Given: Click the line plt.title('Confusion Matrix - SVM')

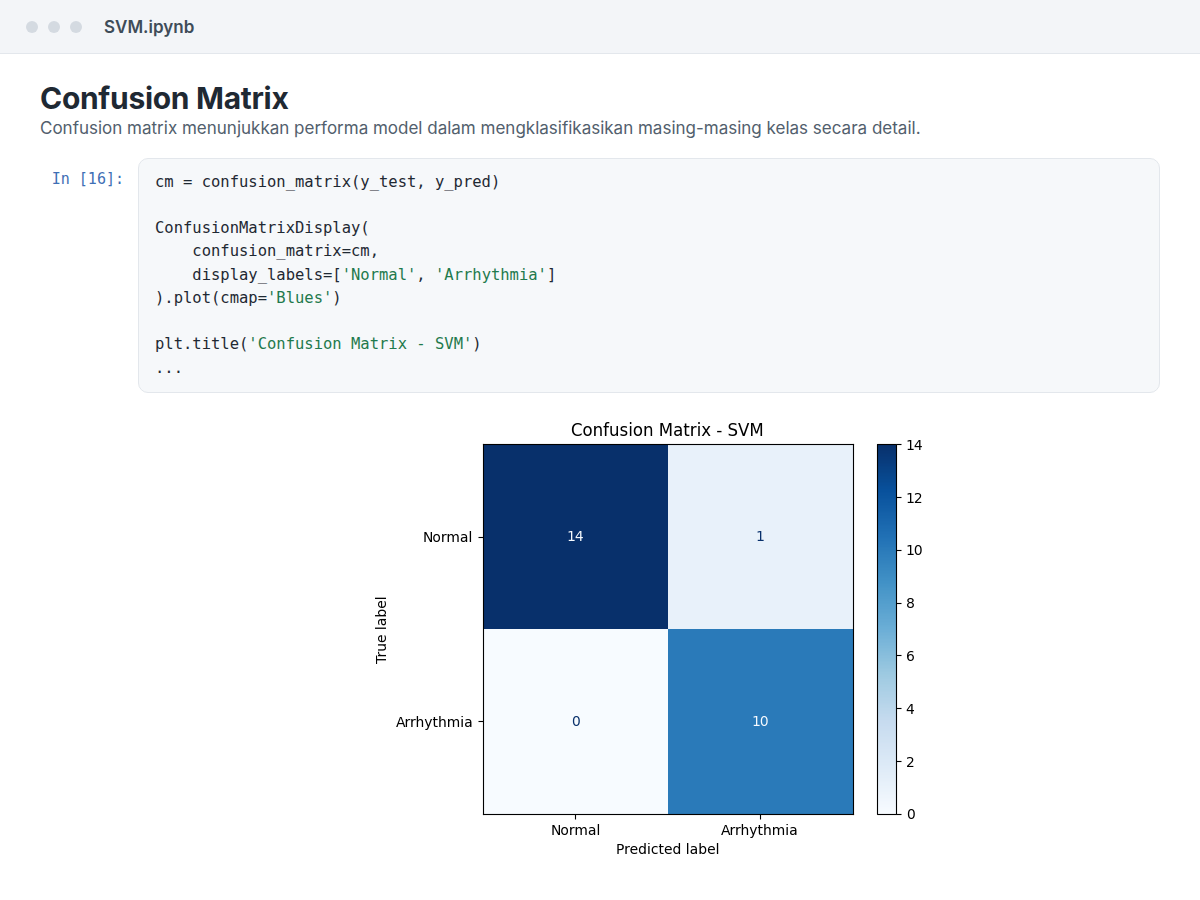Looking at the screenshot, I should pyautogui.click(x=318, y=343).
